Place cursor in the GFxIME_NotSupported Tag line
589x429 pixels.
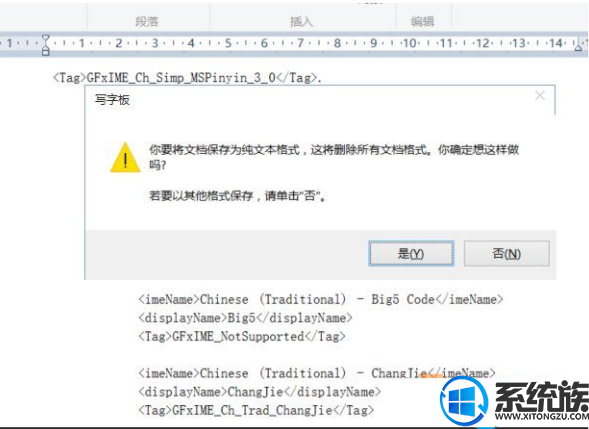(x=242, y=336)
